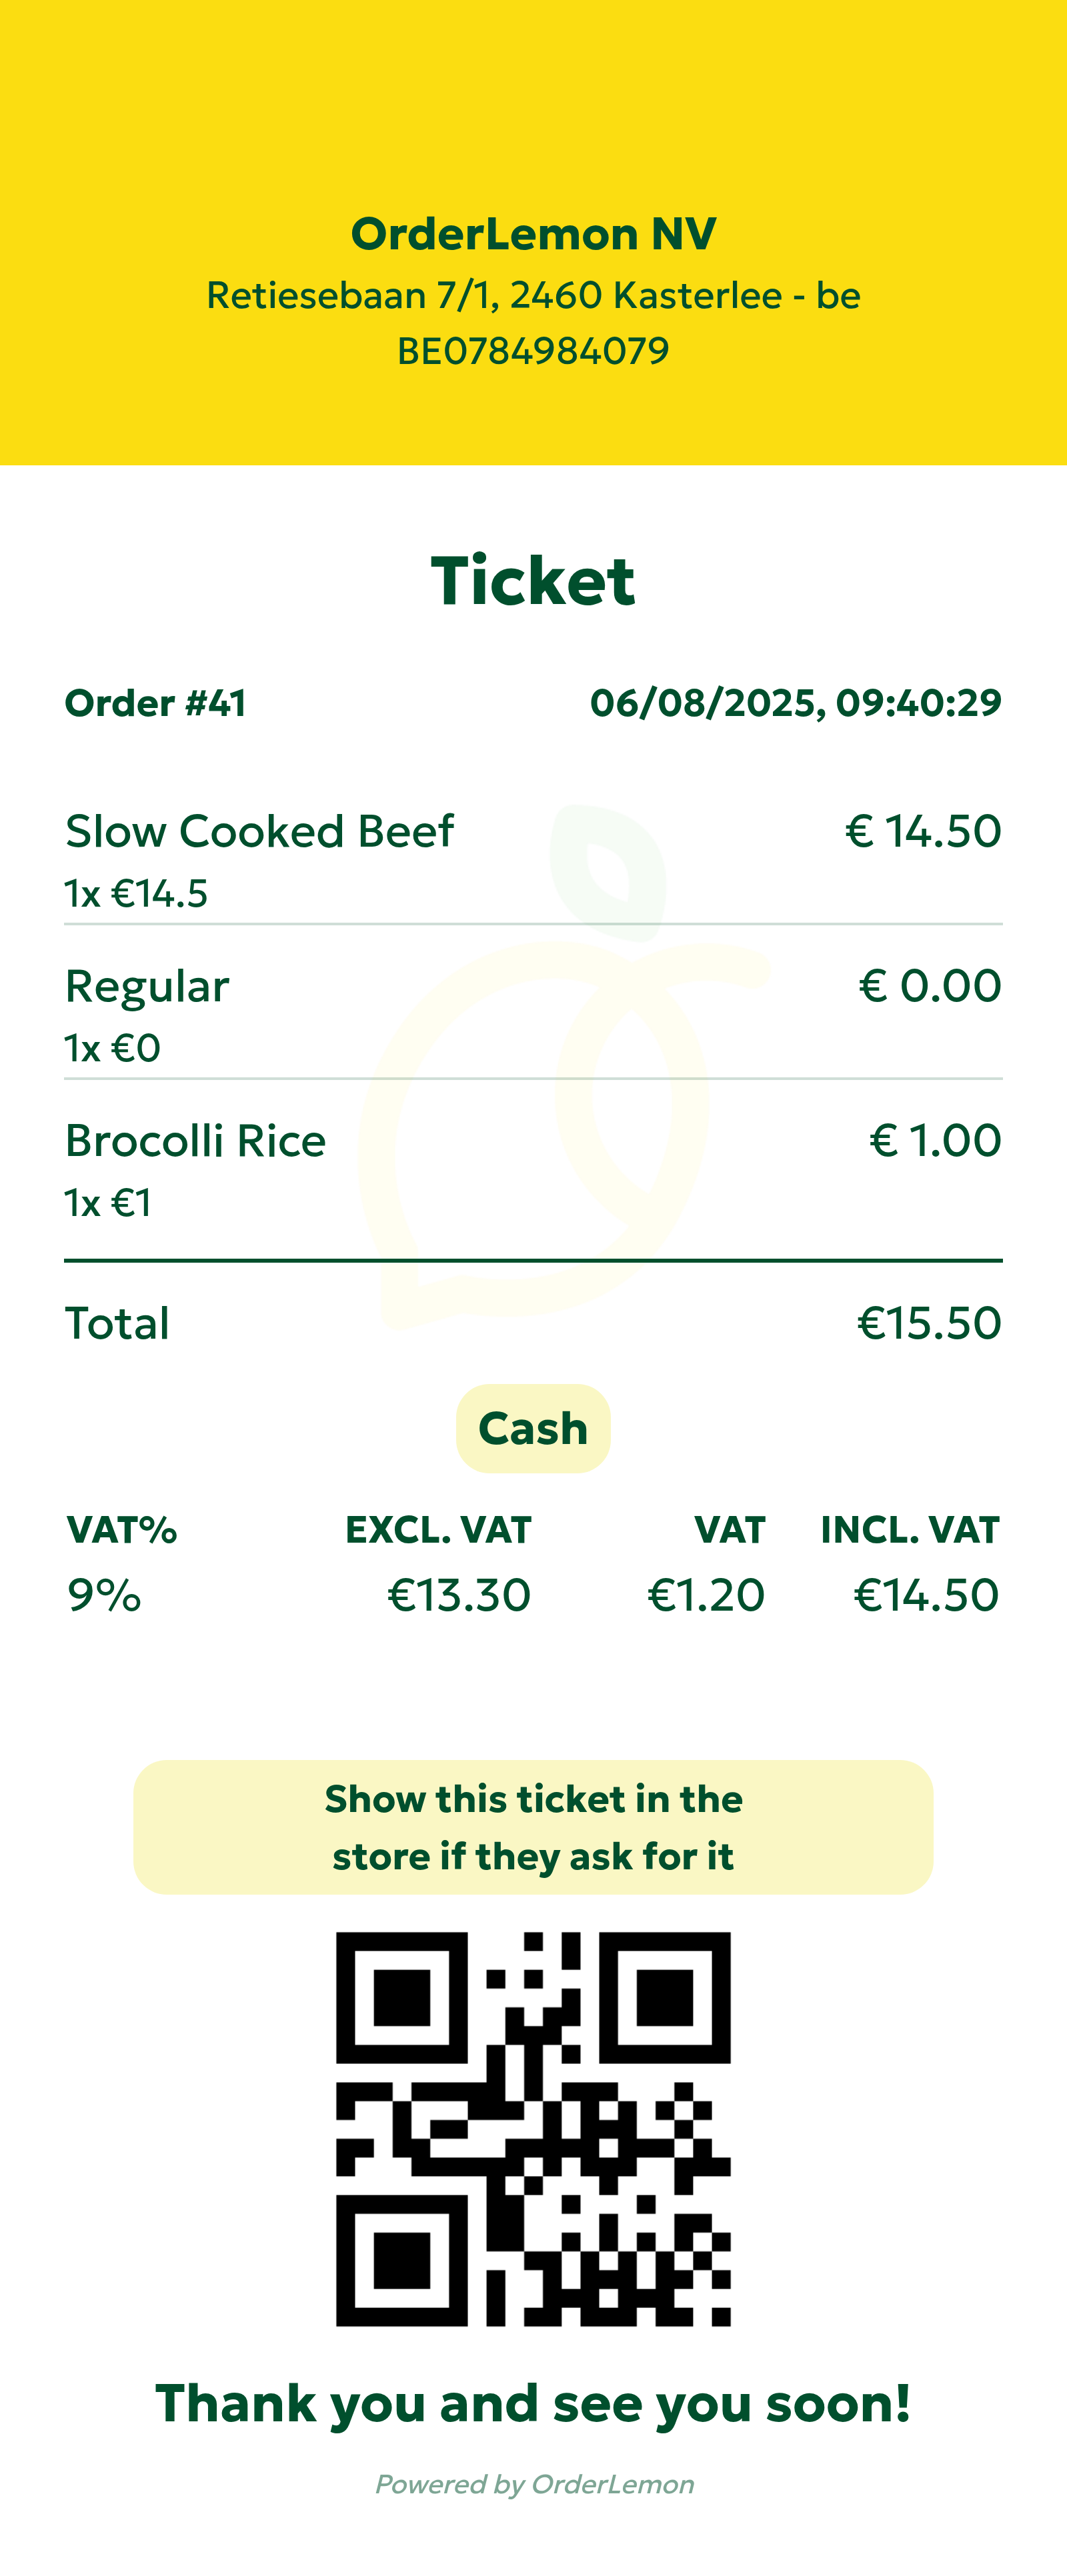Select the Order #41 label

pyautogui.click(x=155, y=703)
